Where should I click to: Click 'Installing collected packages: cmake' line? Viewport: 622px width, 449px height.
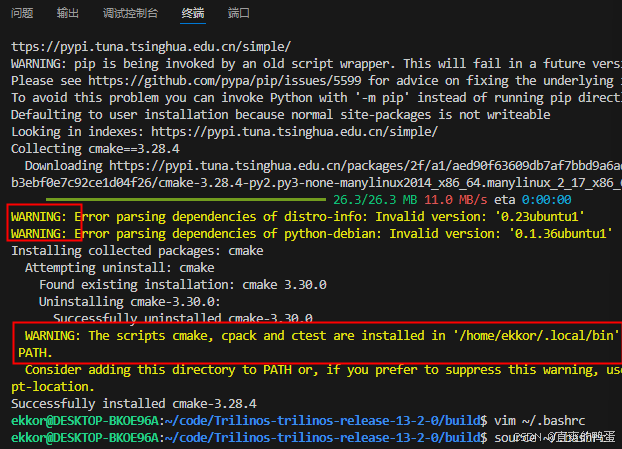(x=137, y=251)
